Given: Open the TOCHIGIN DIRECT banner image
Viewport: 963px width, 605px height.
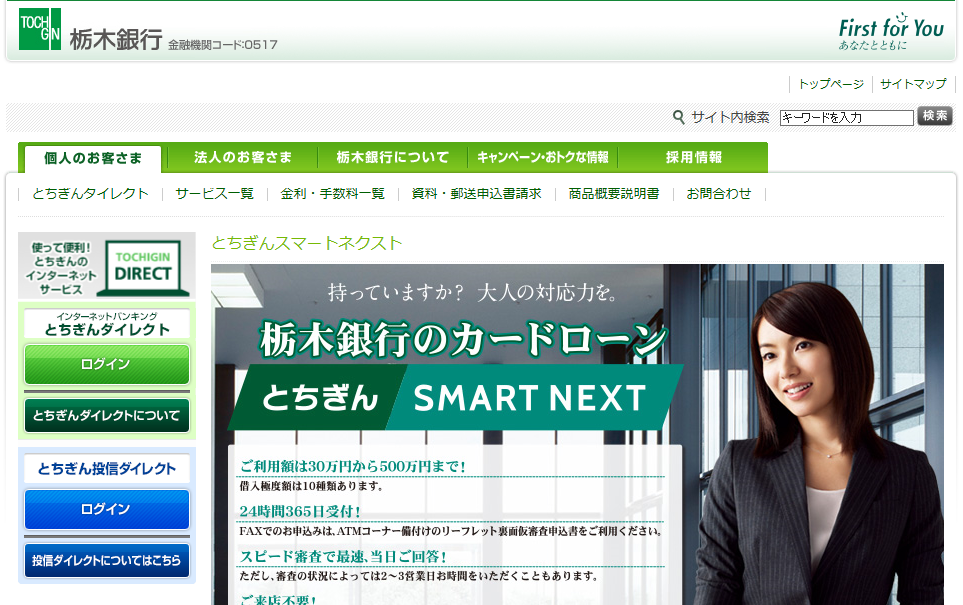Looking at the screenshot, I should tap(107, 265).
